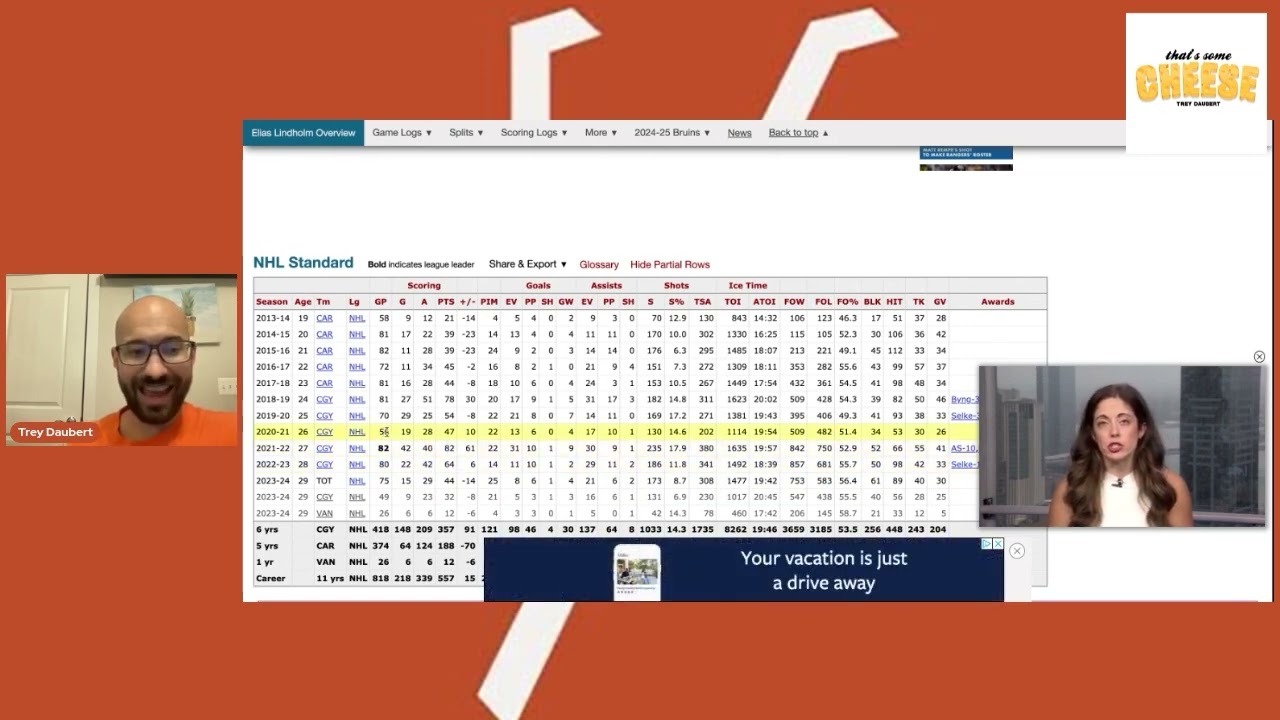Click the NHL Standard table heading

tap(303, 263)
